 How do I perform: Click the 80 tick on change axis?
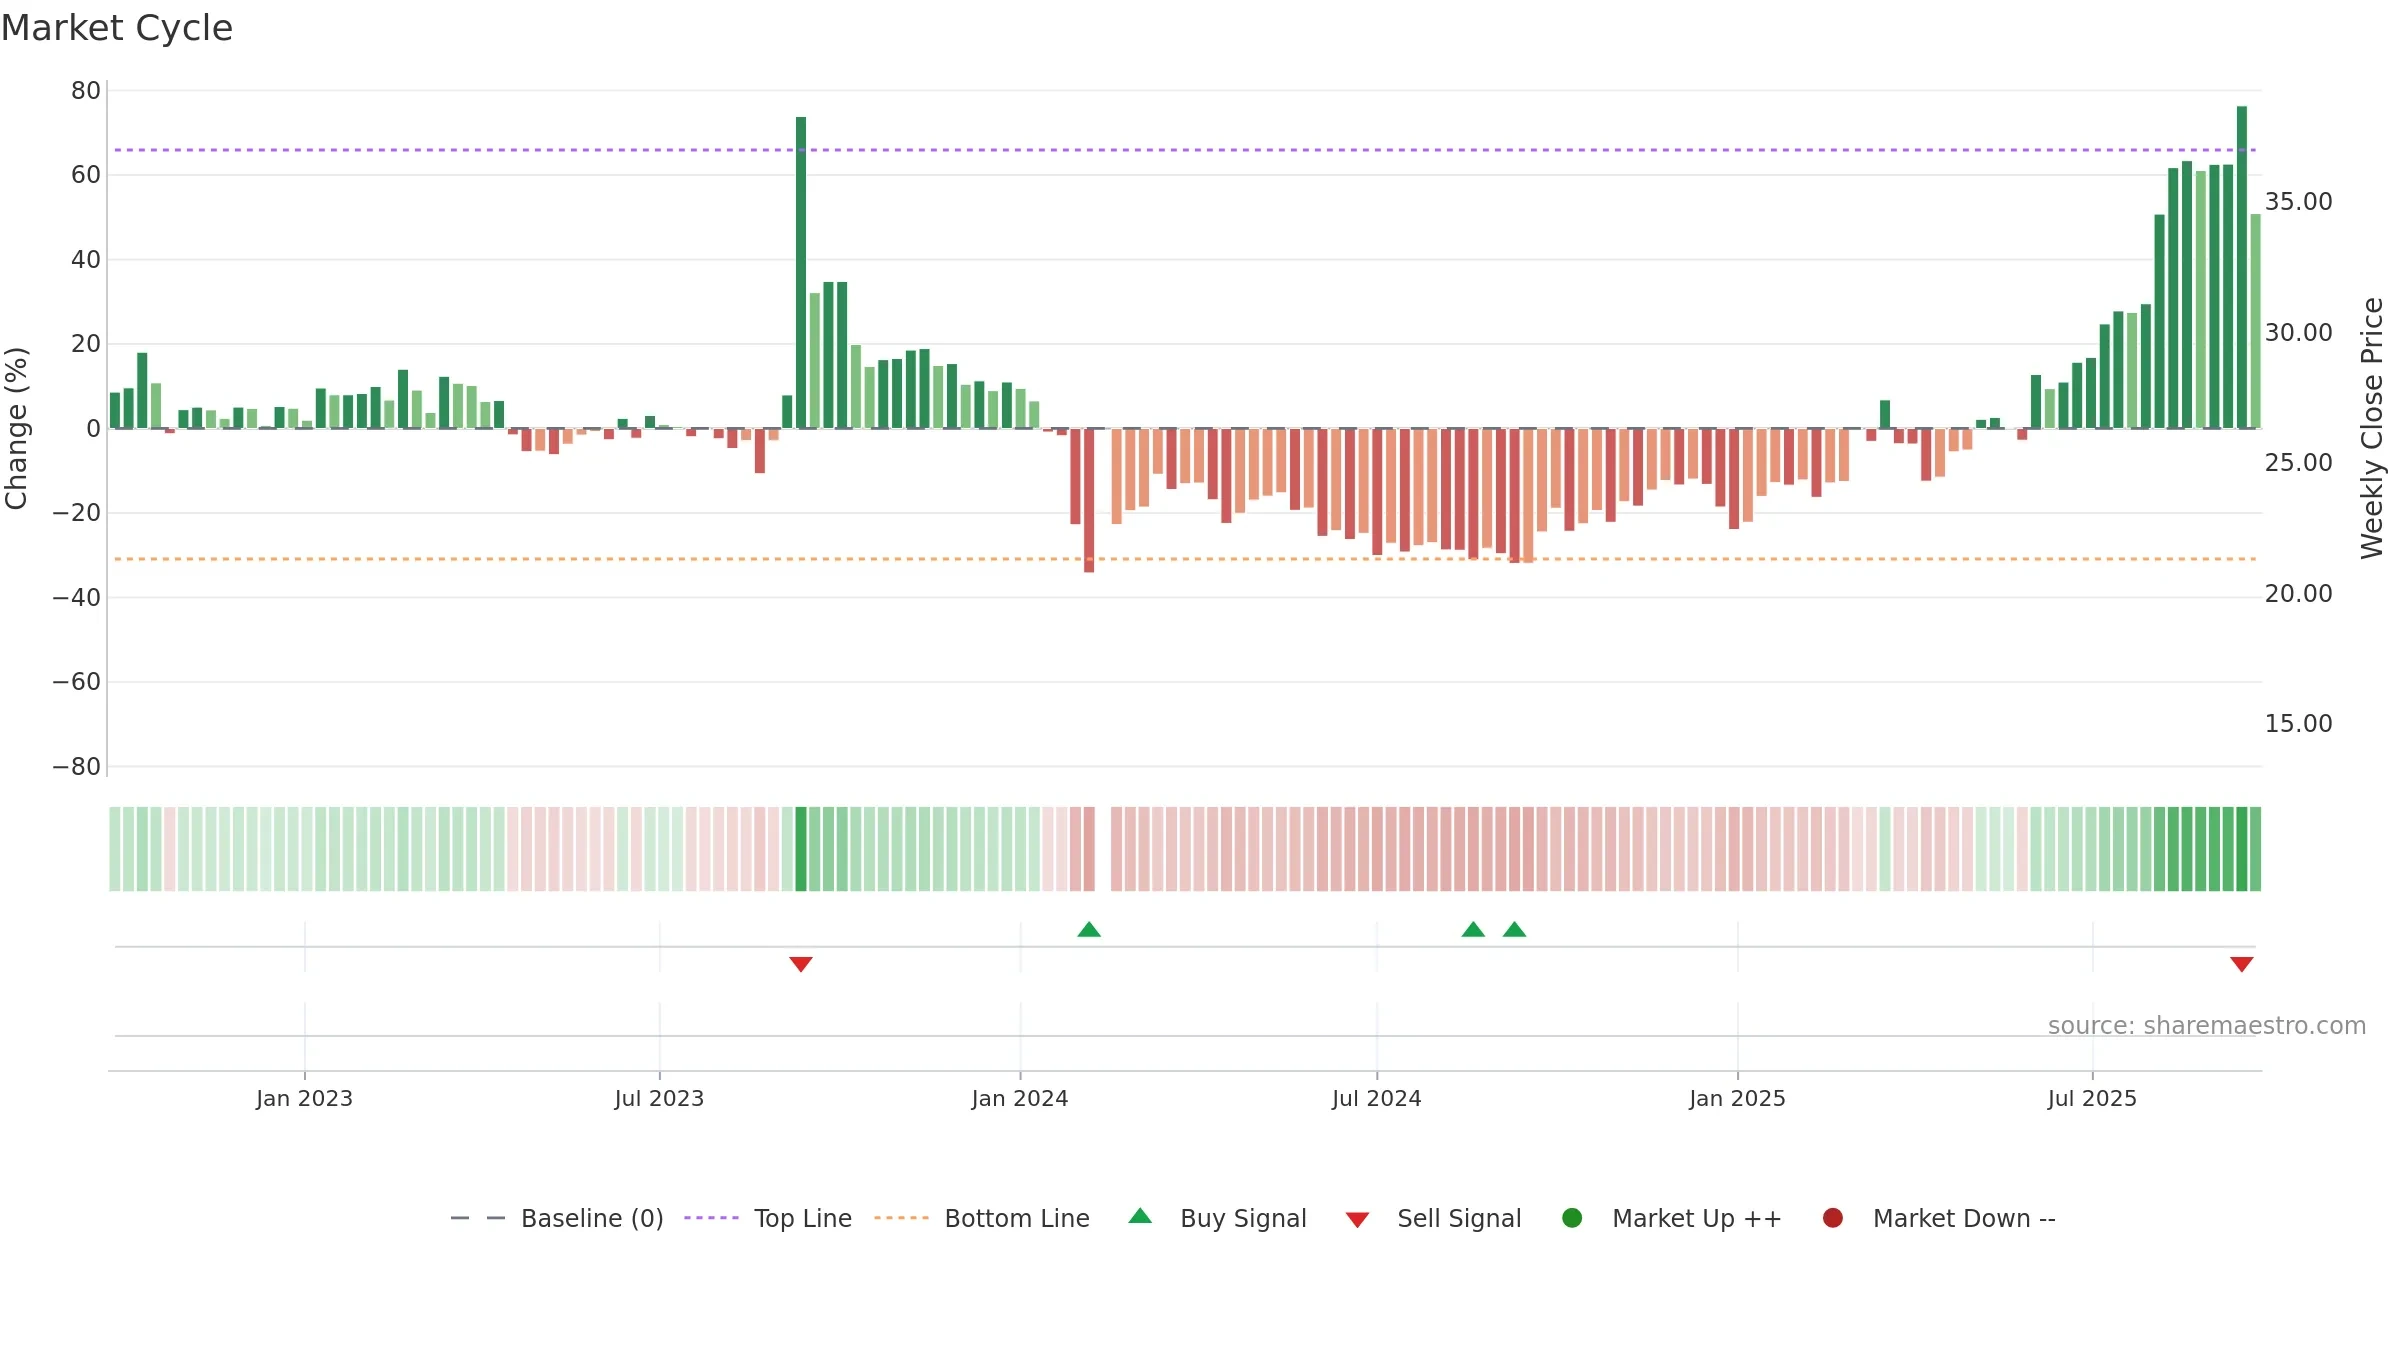(x=86, y=91)
